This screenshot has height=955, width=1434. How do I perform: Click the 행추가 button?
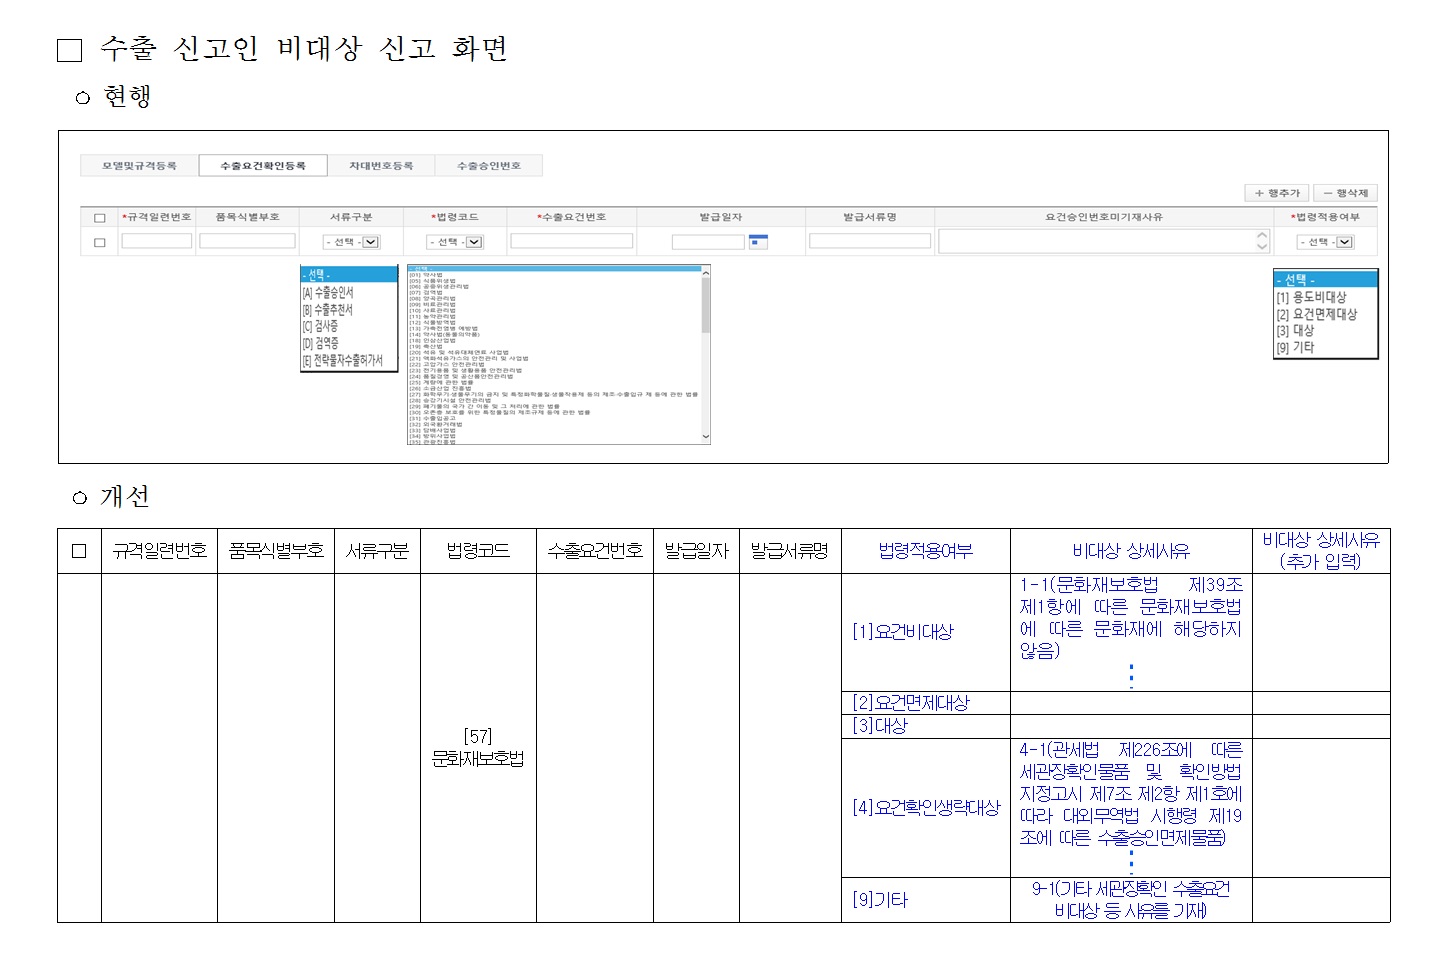(1277, 193)
